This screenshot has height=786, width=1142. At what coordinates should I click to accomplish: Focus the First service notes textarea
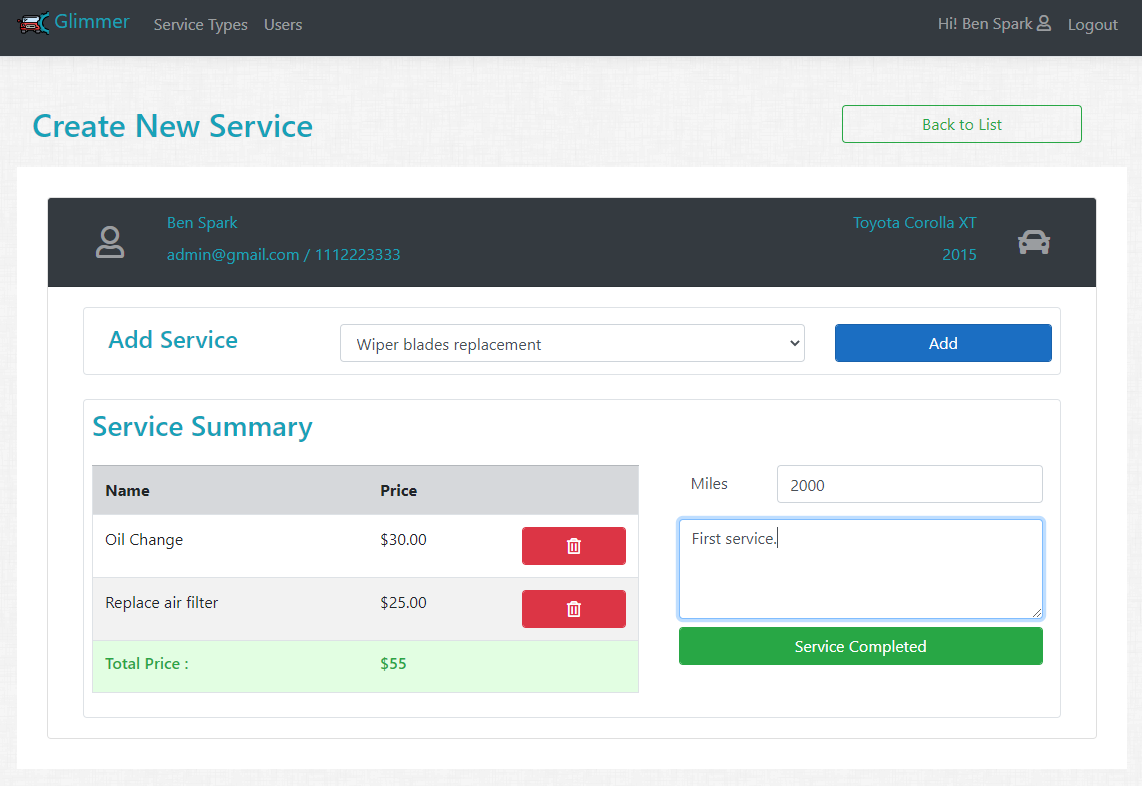pos(860,575)
